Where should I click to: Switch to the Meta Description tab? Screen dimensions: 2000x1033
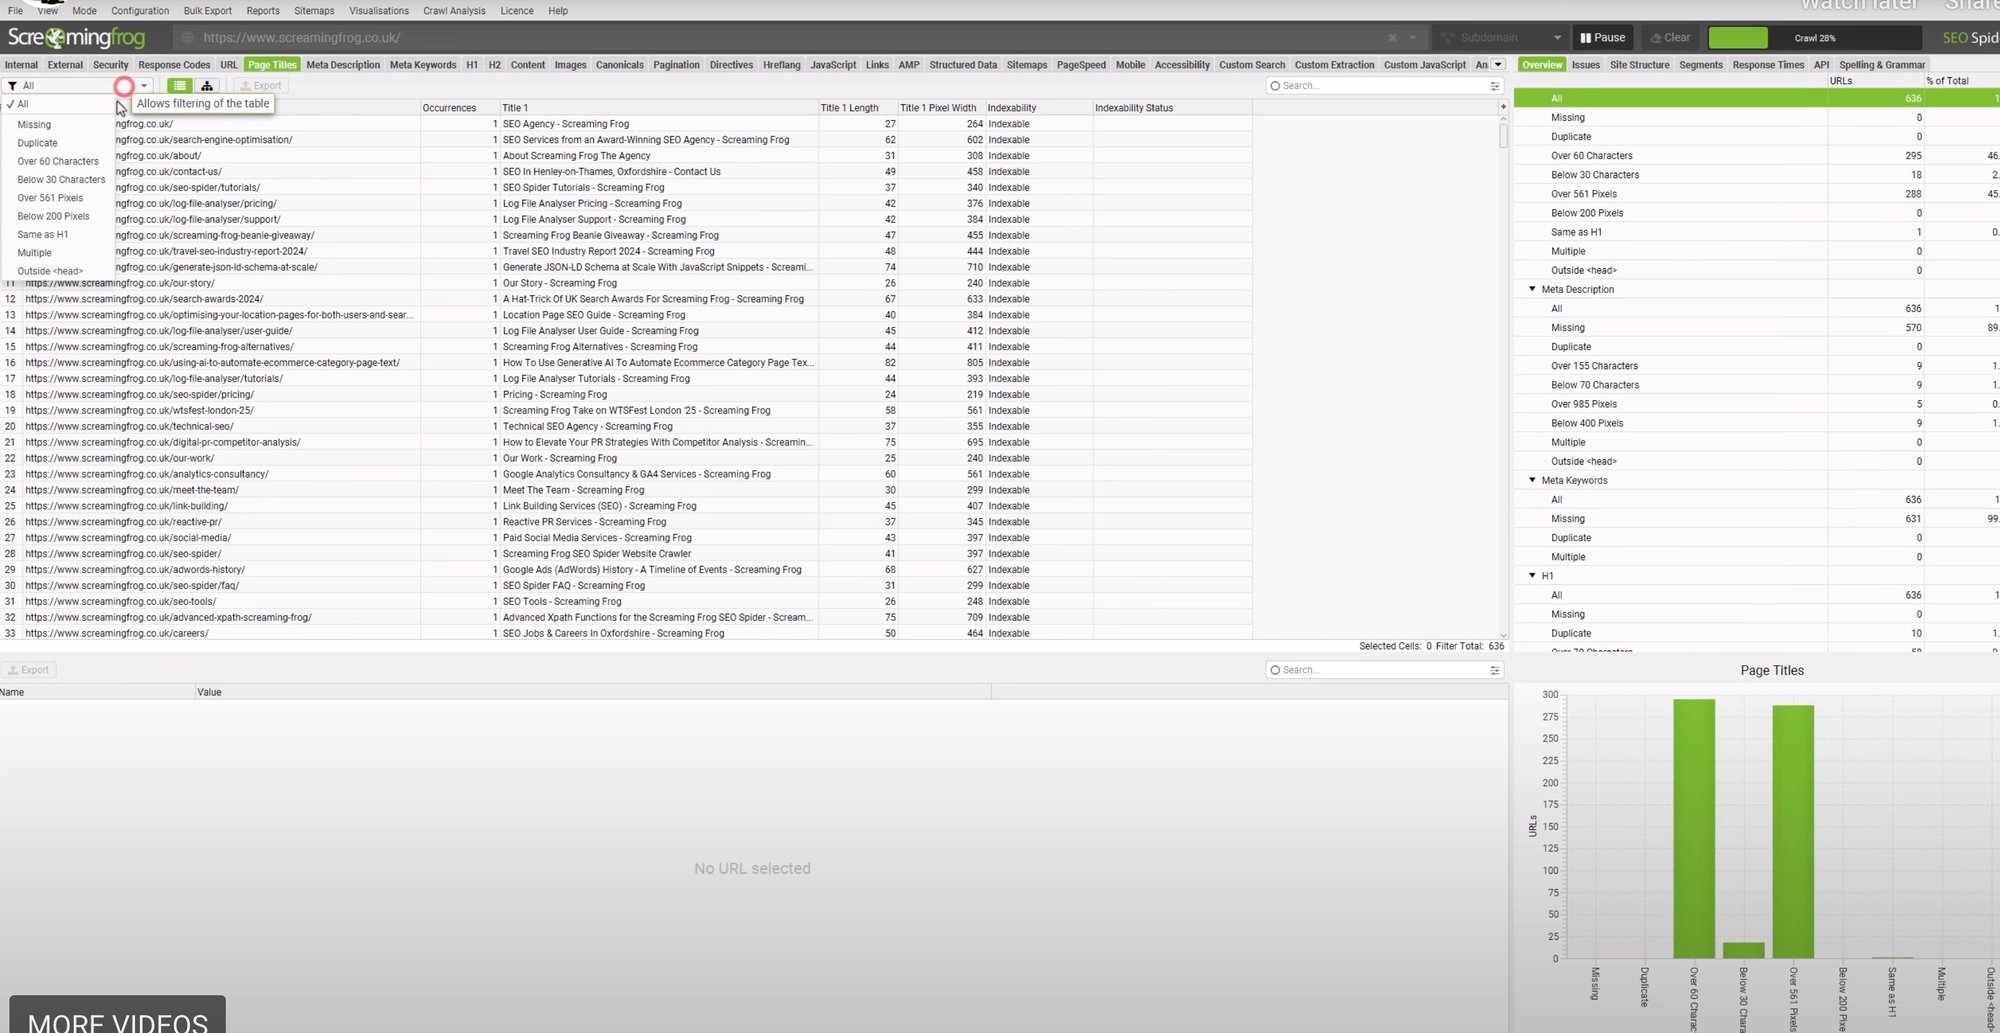click(x=343, y=65)
